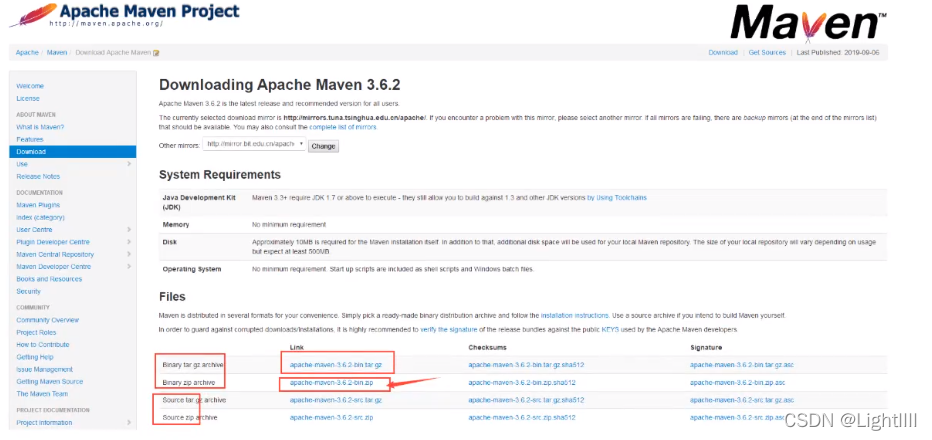Open Maven Plugins in sidebar
The image size is (932, 440).
tap(38, 205)
